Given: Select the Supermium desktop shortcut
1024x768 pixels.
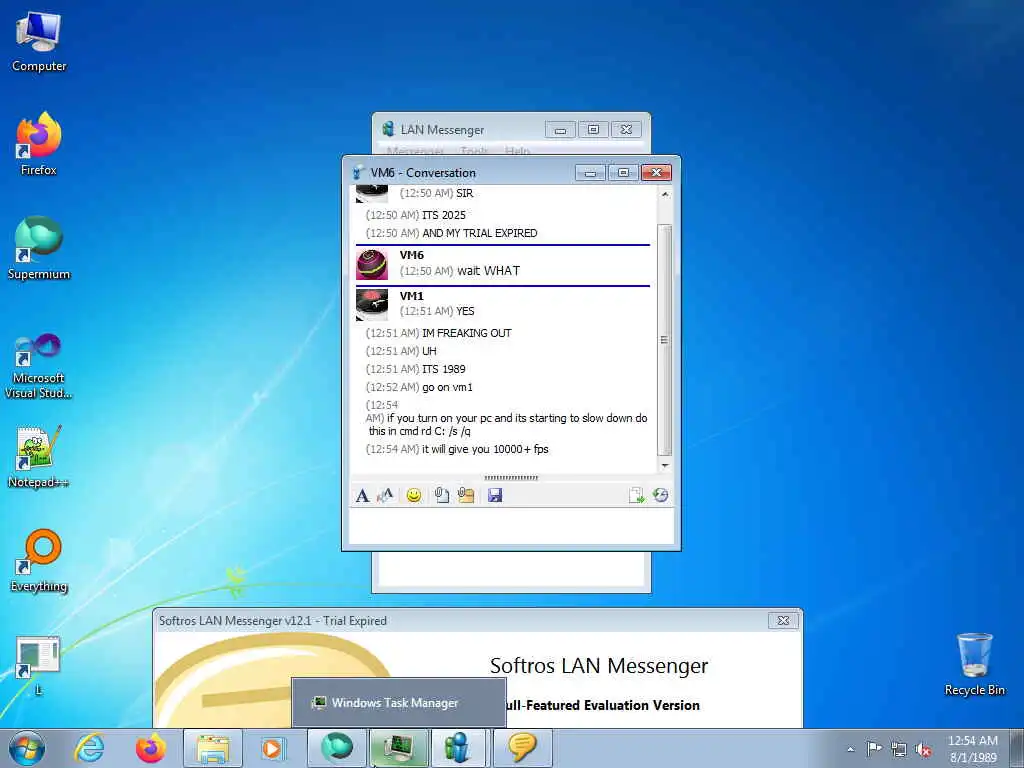Looking at the screenshot, I should coord(39,248).
